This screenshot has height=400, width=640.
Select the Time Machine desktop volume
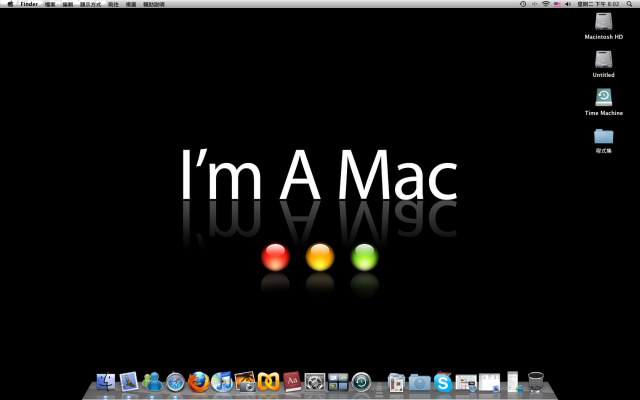point(604,102)
